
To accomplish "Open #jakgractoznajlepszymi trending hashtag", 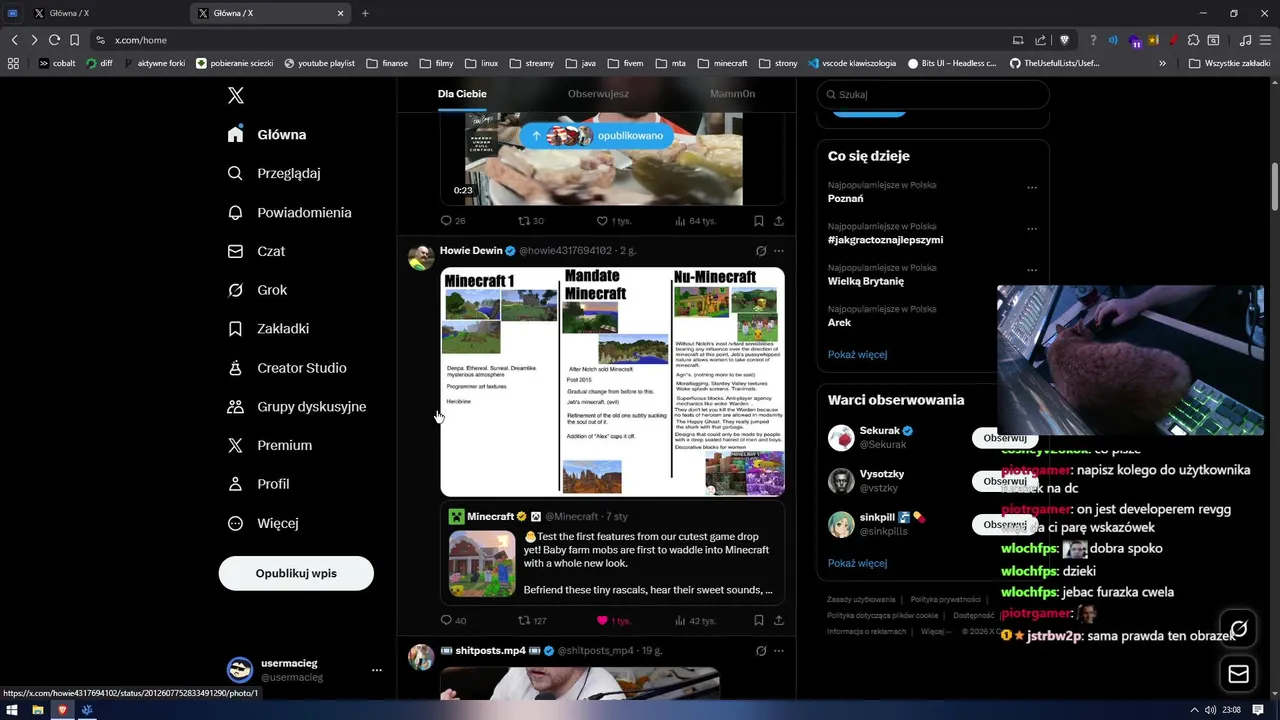I will click(885, 240).
